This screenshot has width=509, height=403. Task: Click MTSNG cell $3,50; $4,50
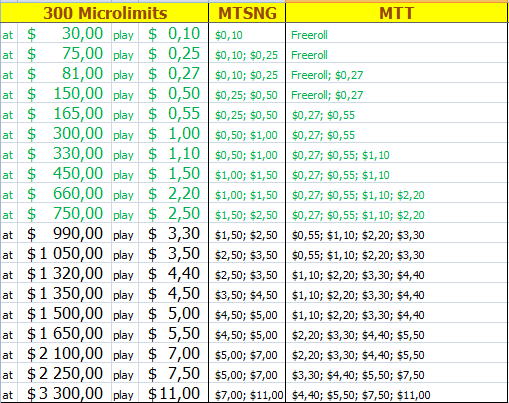[x=247, y=293]
